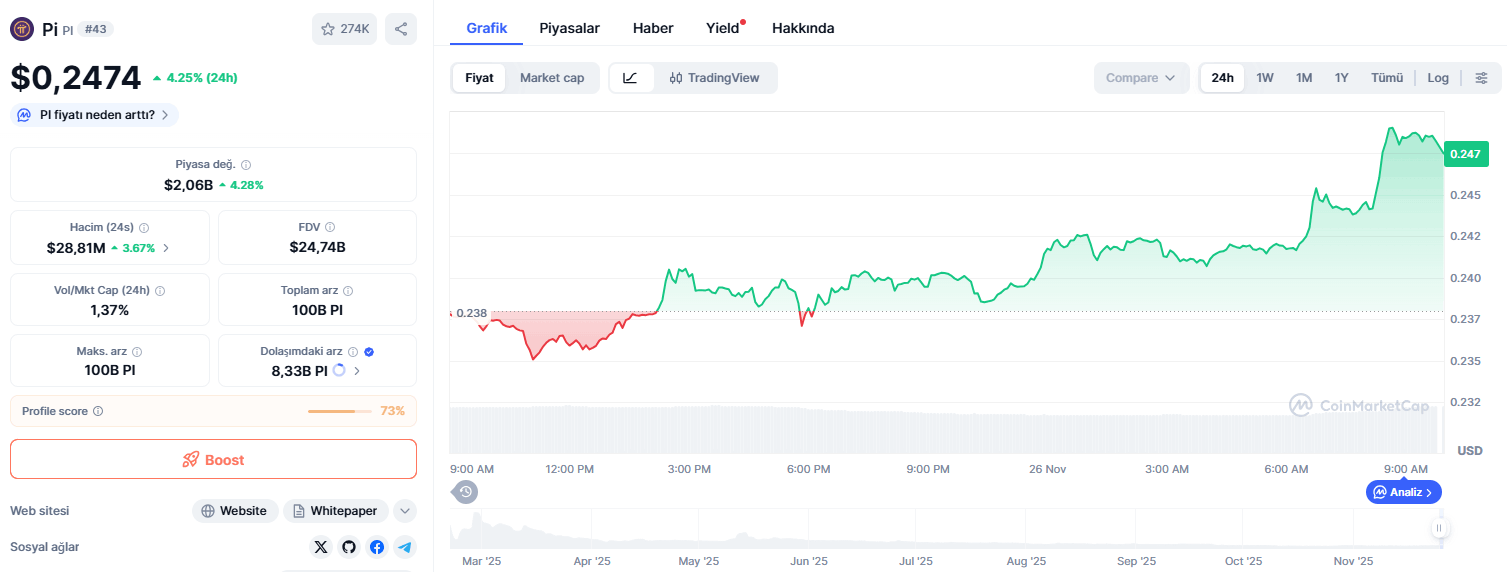This screenshot has width=1507, height=572.
Task: Click info icon beside Hacim (24s)
Action: (x=144, y=228)
